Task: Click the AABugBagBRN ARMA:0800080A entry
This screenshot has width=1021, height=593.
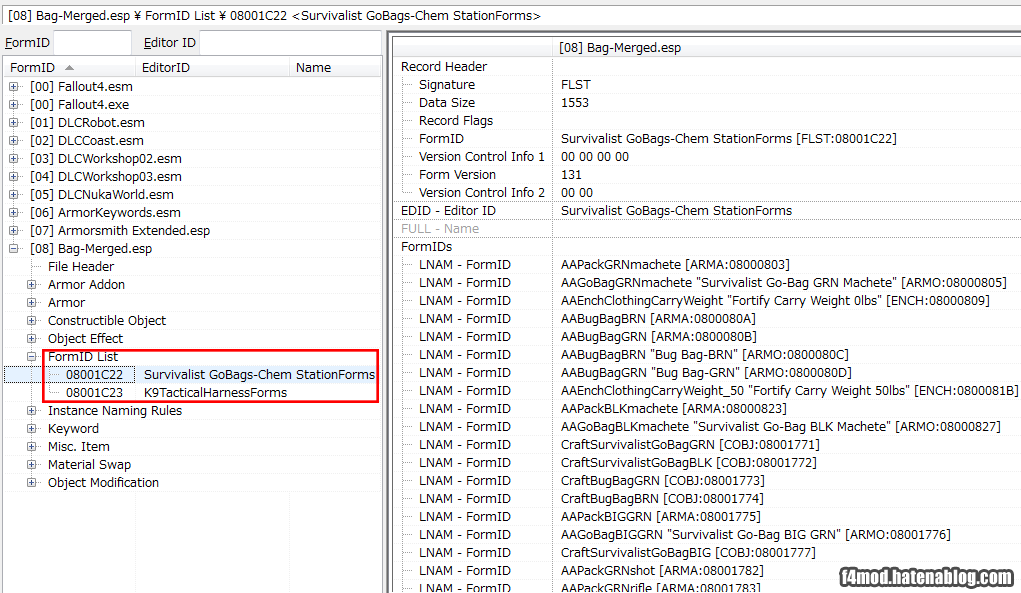Action: (x=658, y=319)
